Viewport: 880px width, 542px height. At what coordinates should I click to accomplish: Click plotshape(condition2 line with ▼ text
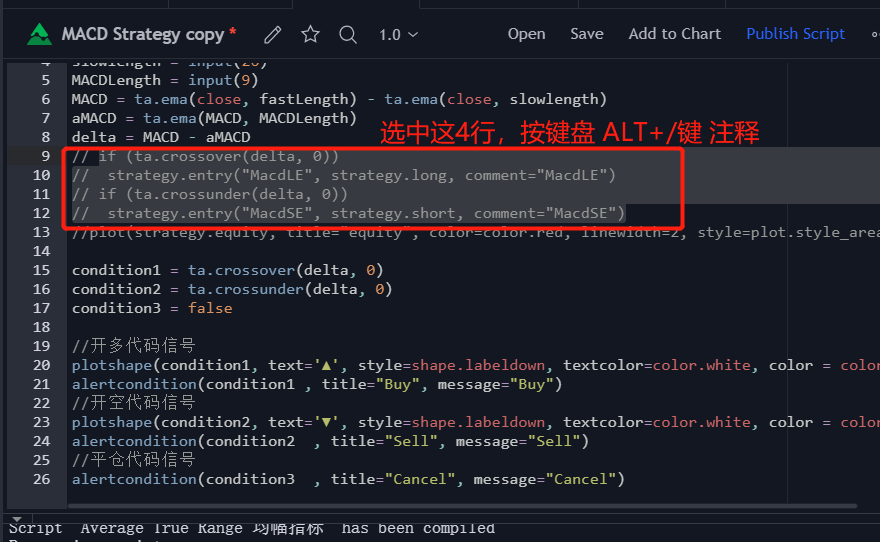(x=475, y=422)
